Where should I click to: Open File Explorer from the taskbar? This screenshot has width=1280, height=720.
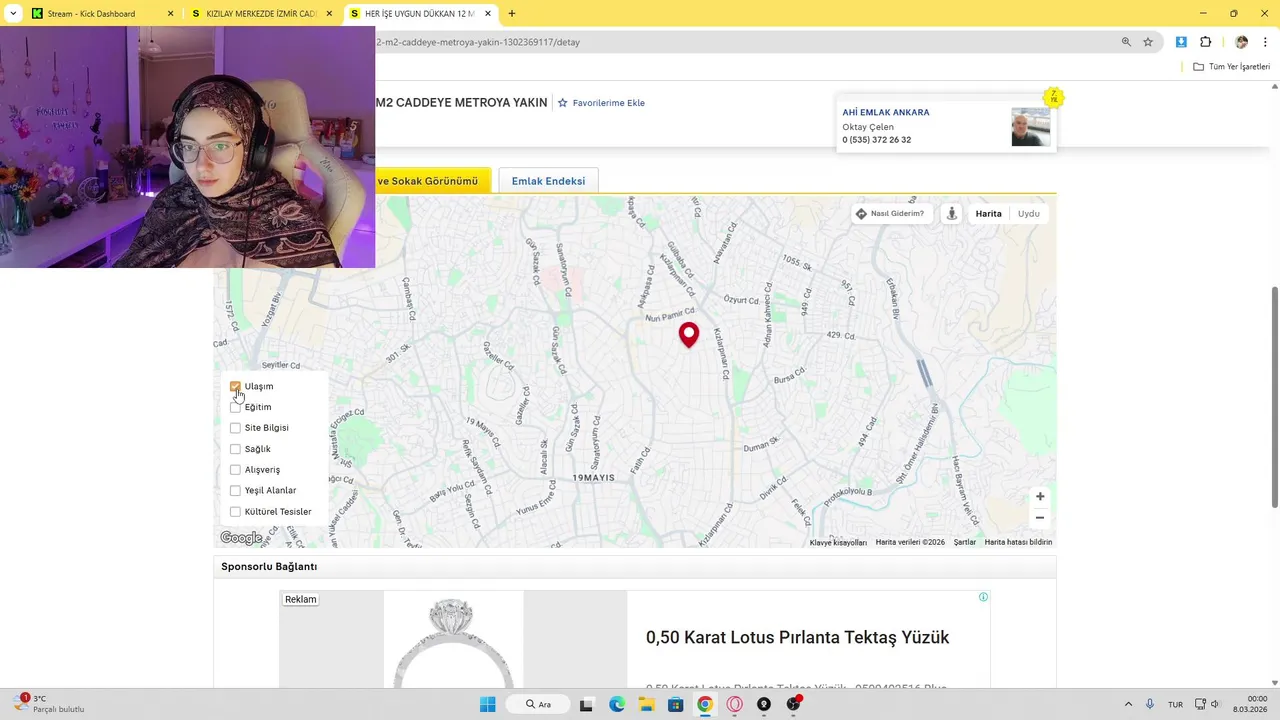tap(646, 704)
